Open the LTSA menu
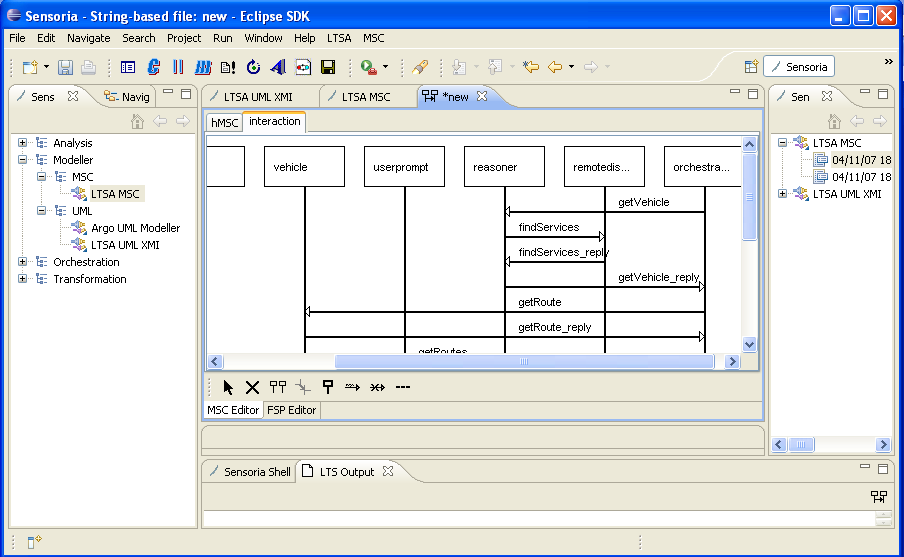Viewport: 904px width, 557px height. coord(339,38)
